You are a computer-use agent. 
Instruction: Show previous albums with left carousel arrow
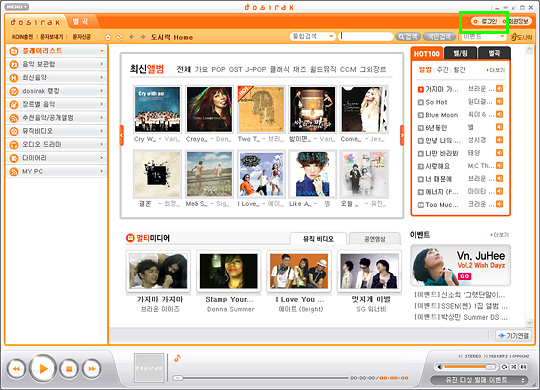point(122,135)
